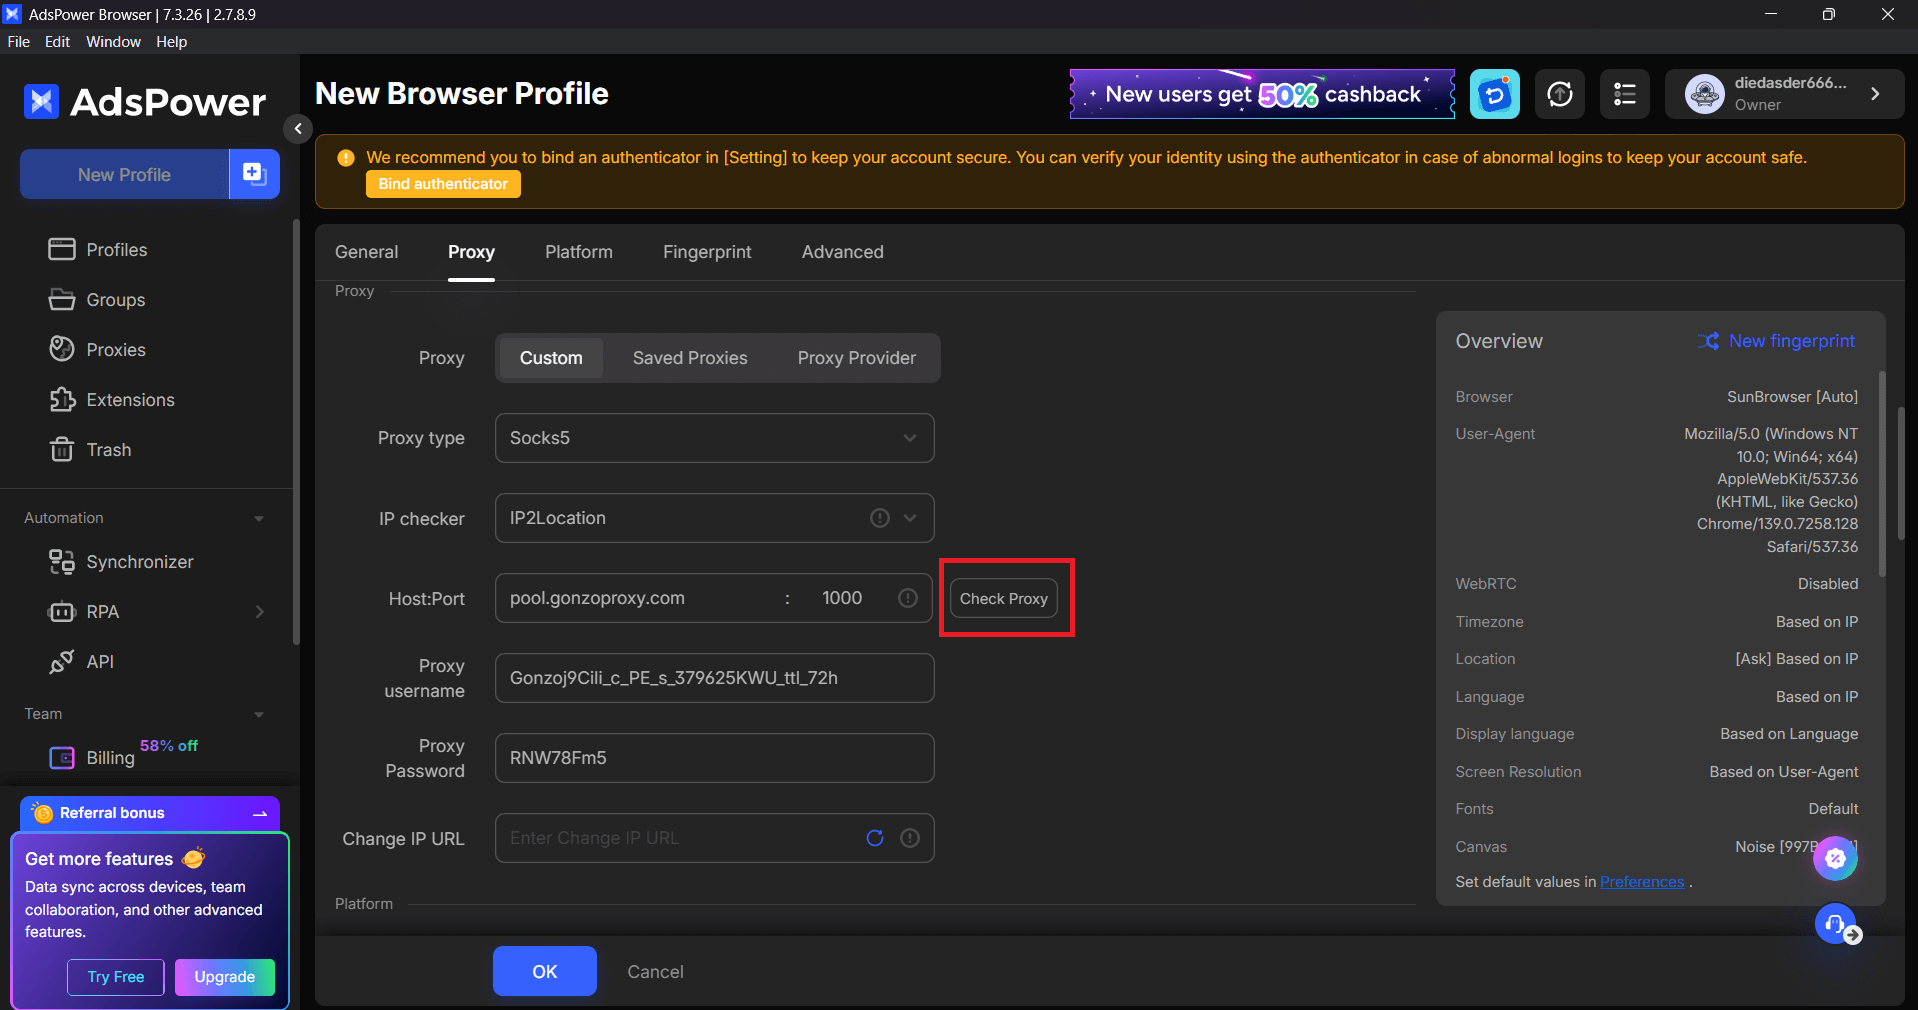Open the task list icon in header
Screen dimensions: 1918x1010
[1625, 94]
